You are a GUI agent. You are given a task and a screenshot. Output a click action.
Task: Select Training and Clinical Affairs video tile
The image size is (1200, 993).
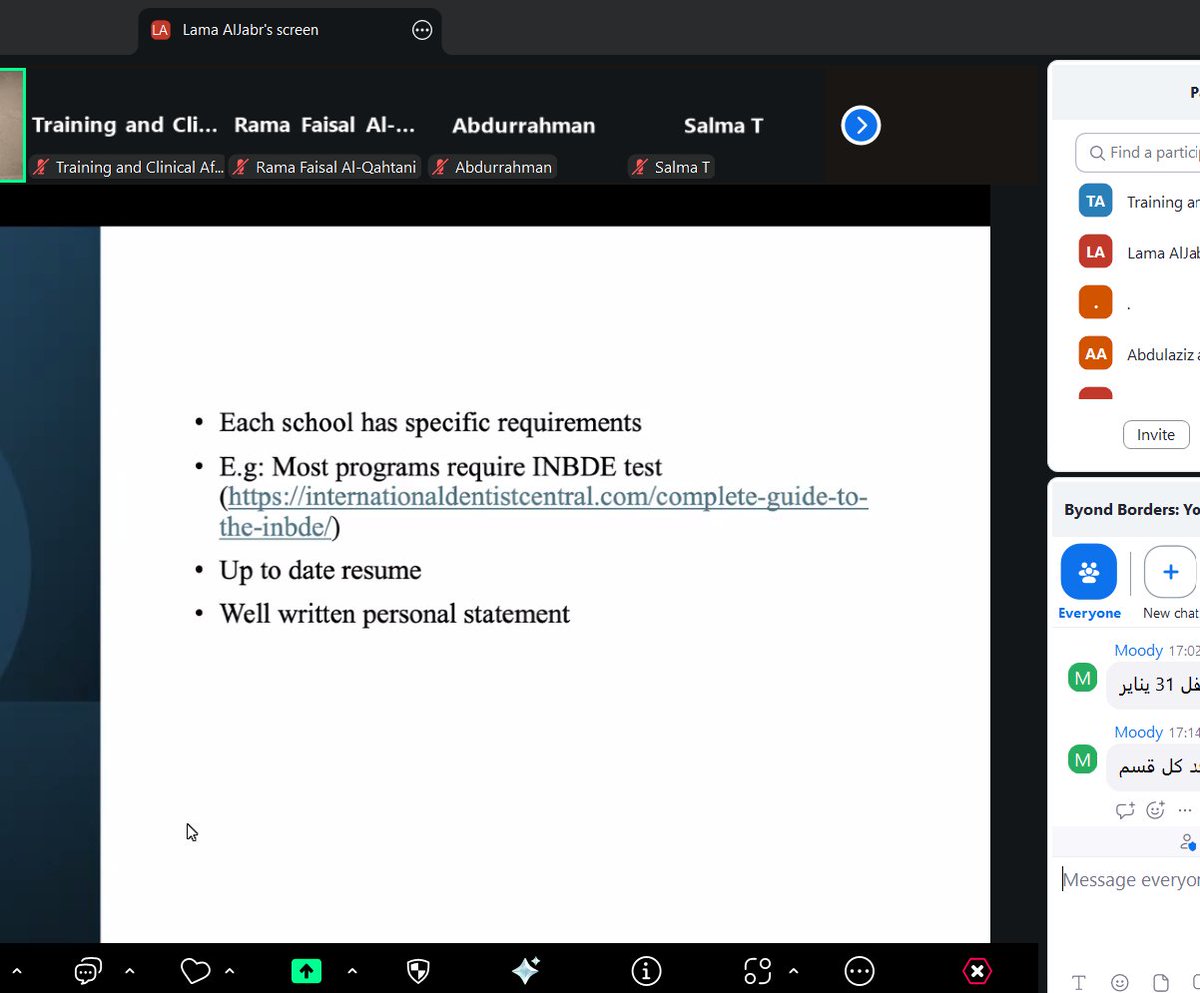coord(126,125)
